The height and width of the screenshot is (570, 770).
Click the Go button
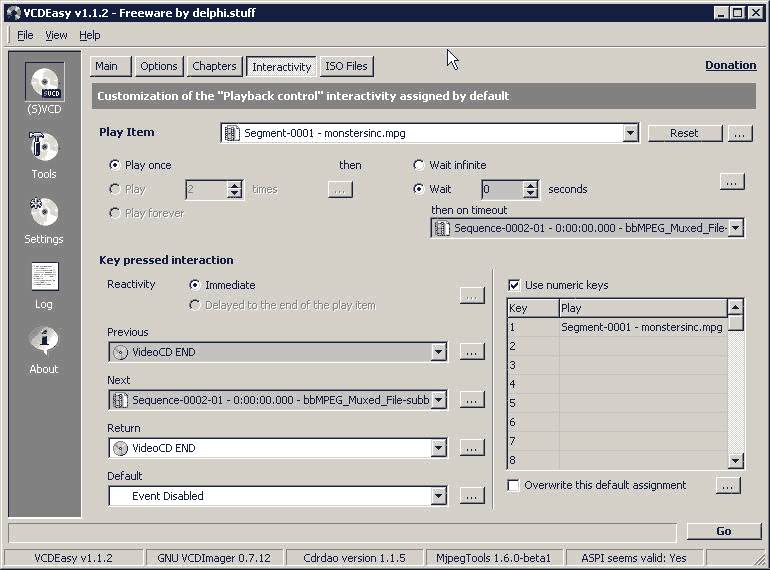click(x=723, y=531)
